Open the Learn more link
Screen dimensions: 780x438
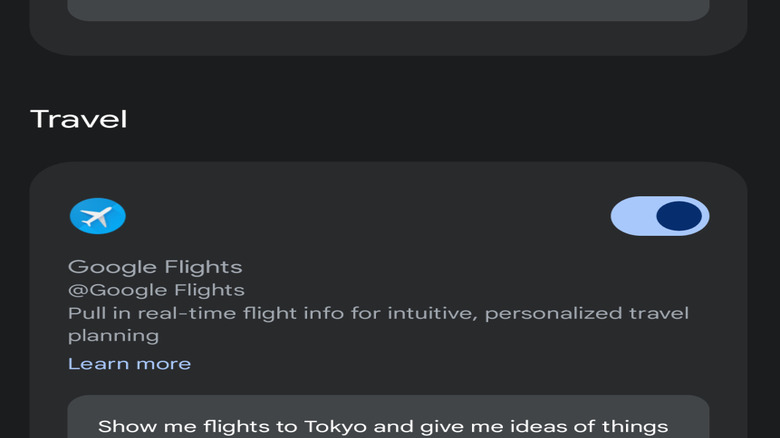point(129,363)
